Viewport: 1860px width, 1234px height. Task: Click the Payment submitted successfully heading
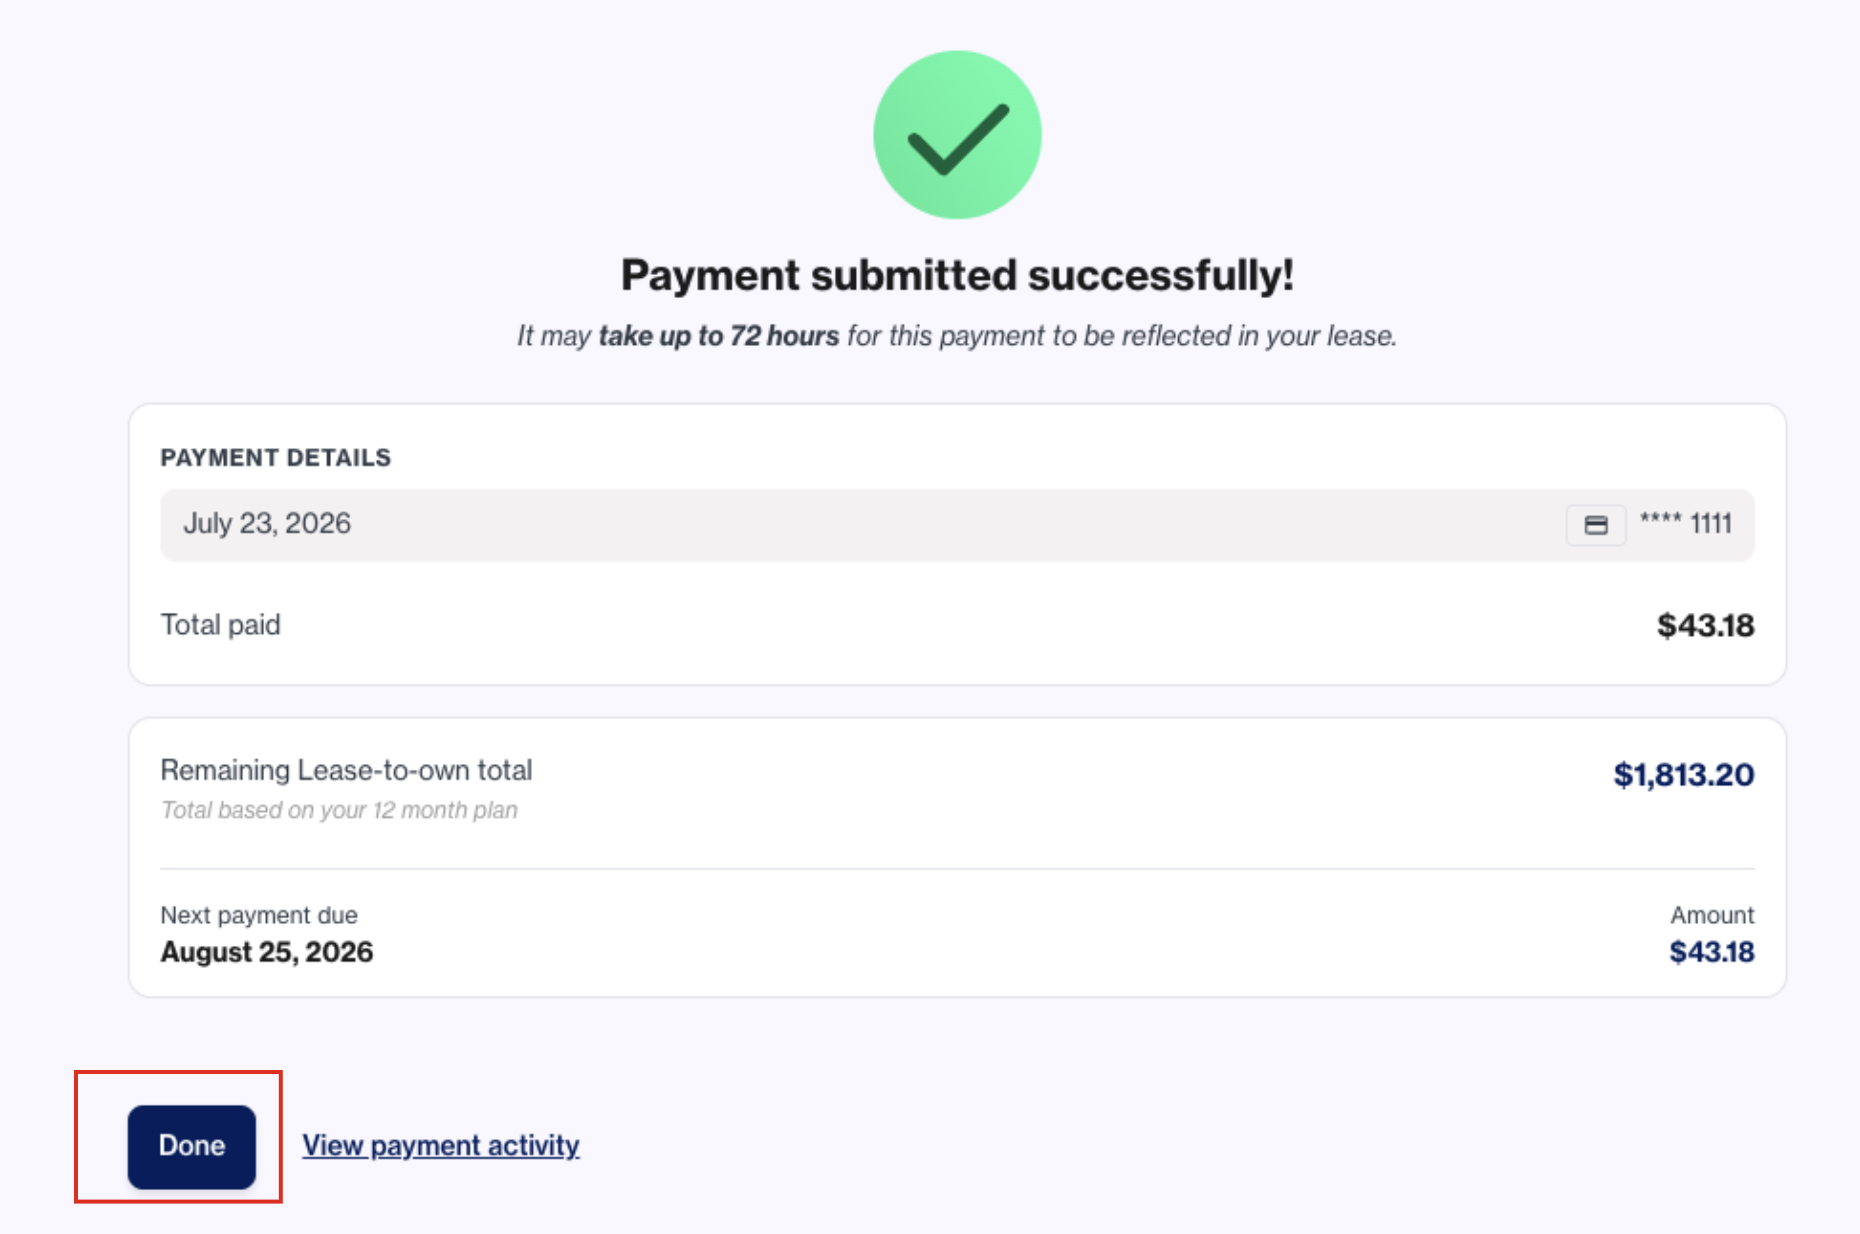[957, 275]
